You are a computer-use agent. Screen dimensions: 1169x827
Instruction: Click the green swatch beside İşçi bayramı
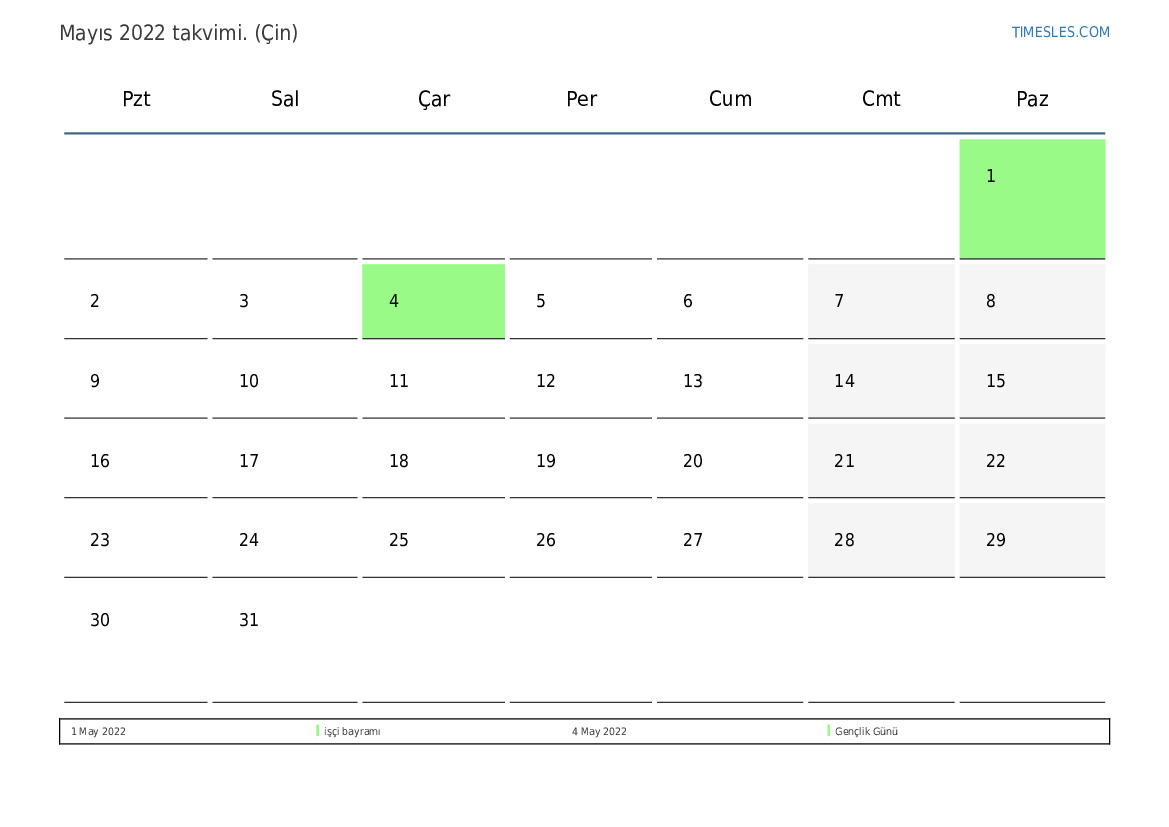(x=318, y=731)
